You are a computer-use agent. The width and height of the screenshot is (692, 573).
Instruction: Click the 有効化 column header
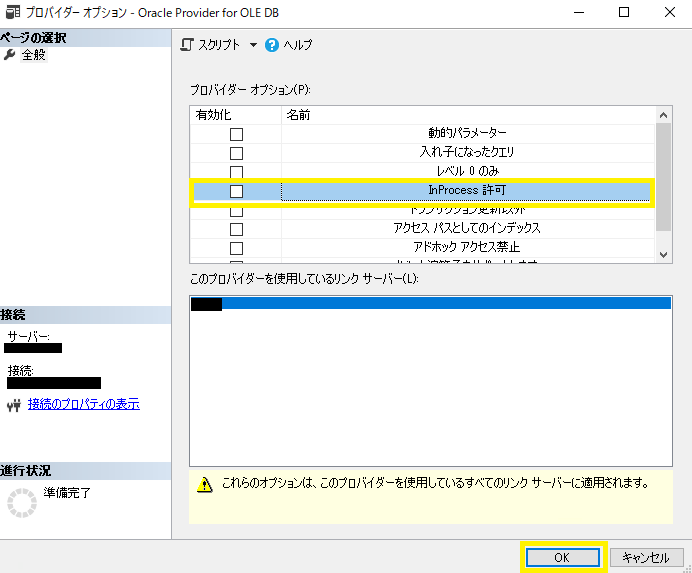tap(236, 115)
